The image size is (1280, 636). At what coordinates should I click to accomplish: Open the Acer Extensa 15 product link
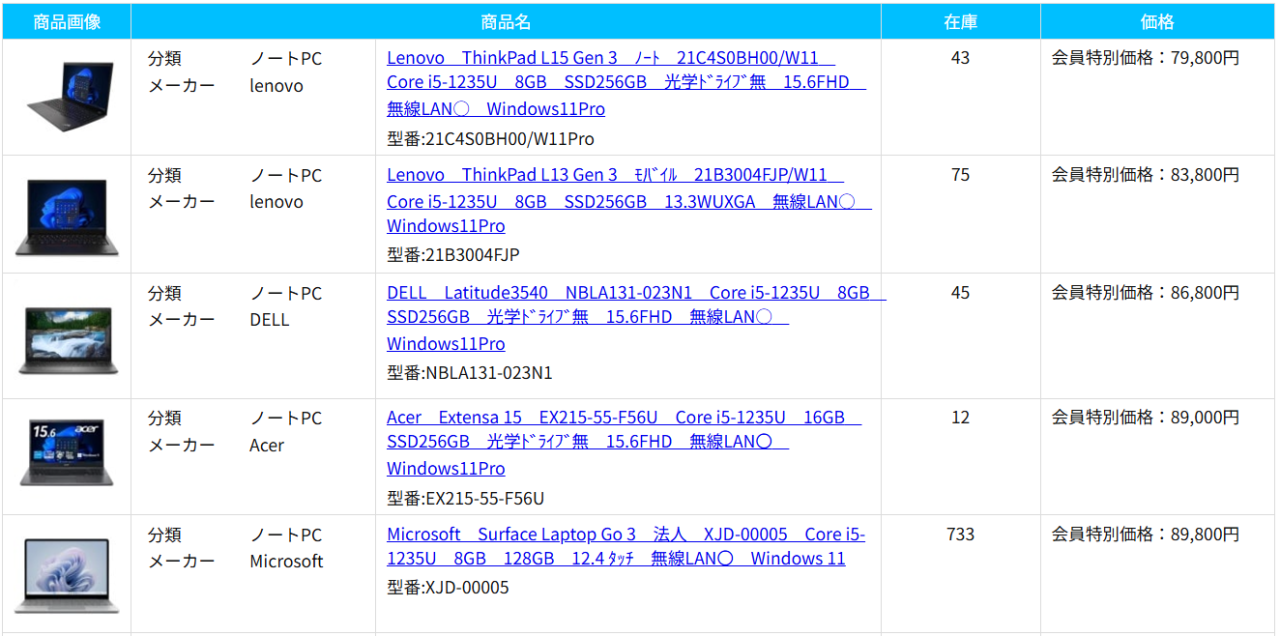pyautogui.click(x=624, y=443)
